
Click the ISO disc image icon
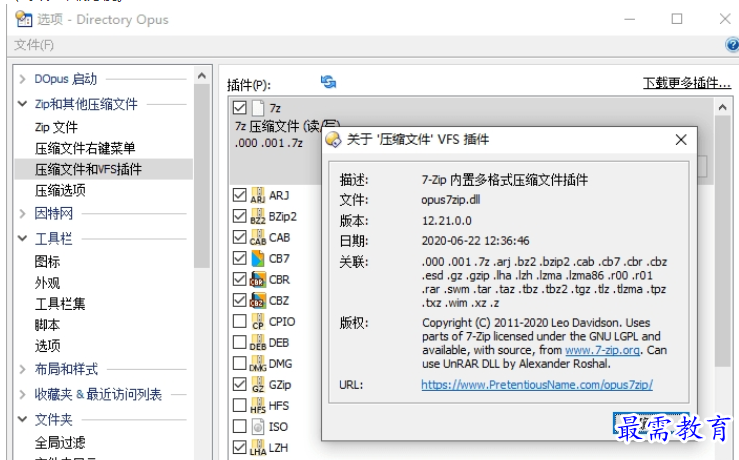click(258, 427)
